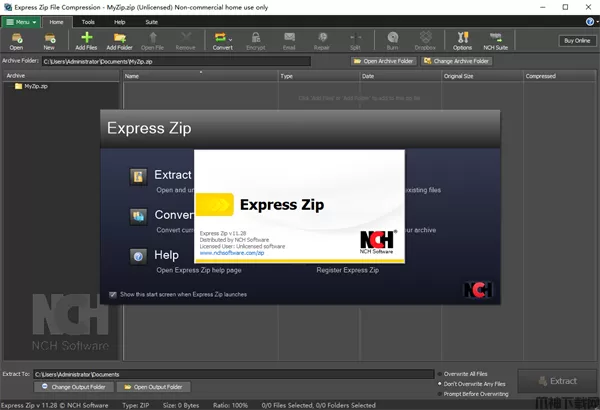Click the Help icon on start screen
Viewport: 600px width, 410px height.
(139, 256)
